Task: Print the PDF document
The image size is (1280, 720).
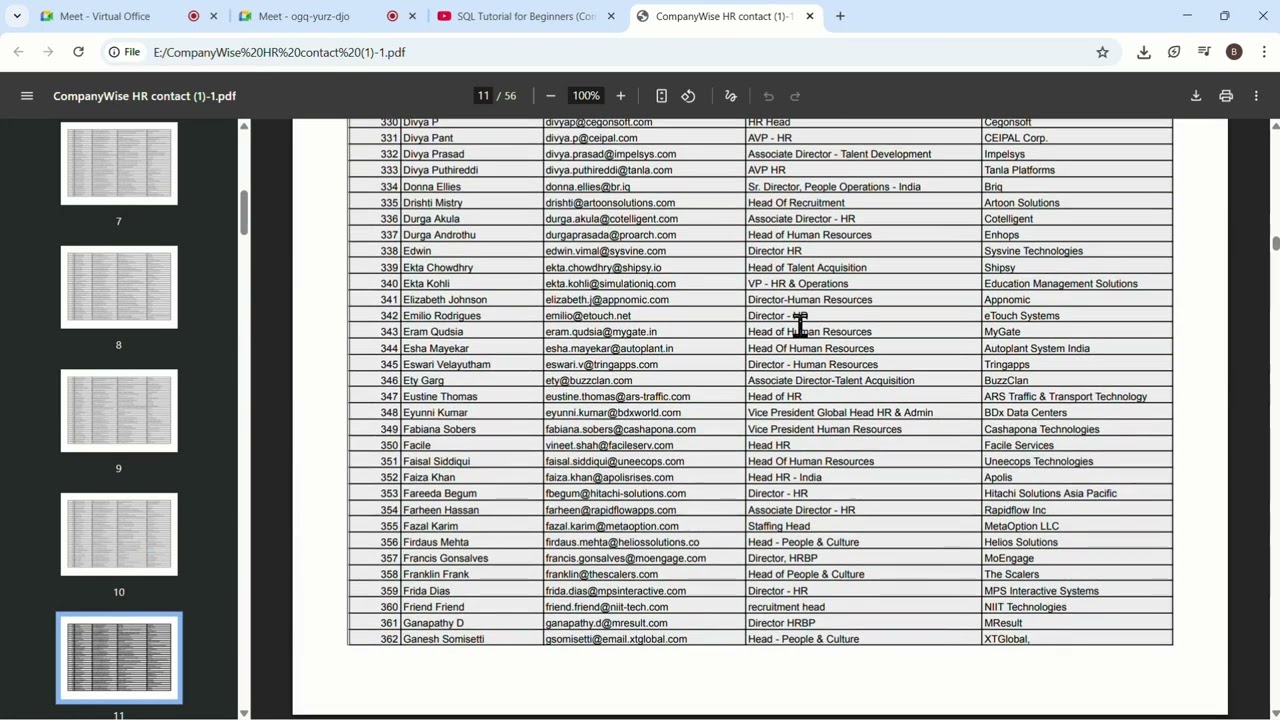Action: (x=1226, y=96)
